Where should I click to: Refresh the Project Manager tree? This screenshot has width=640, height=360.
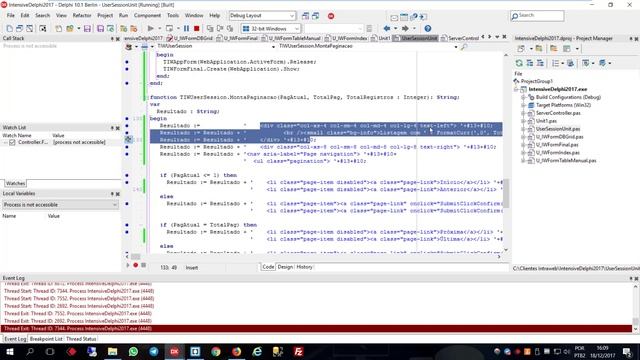coord(519,63)
